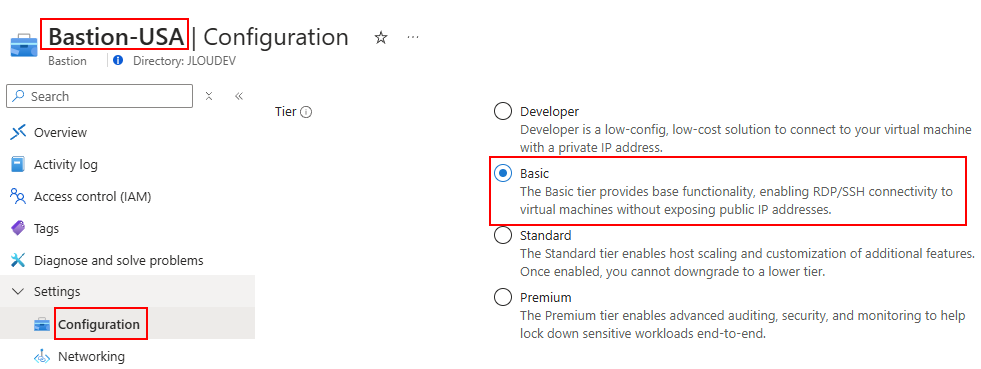Click the Tags purple label icon
Screen dimensions: 981x369
click(x=19, y=228)
